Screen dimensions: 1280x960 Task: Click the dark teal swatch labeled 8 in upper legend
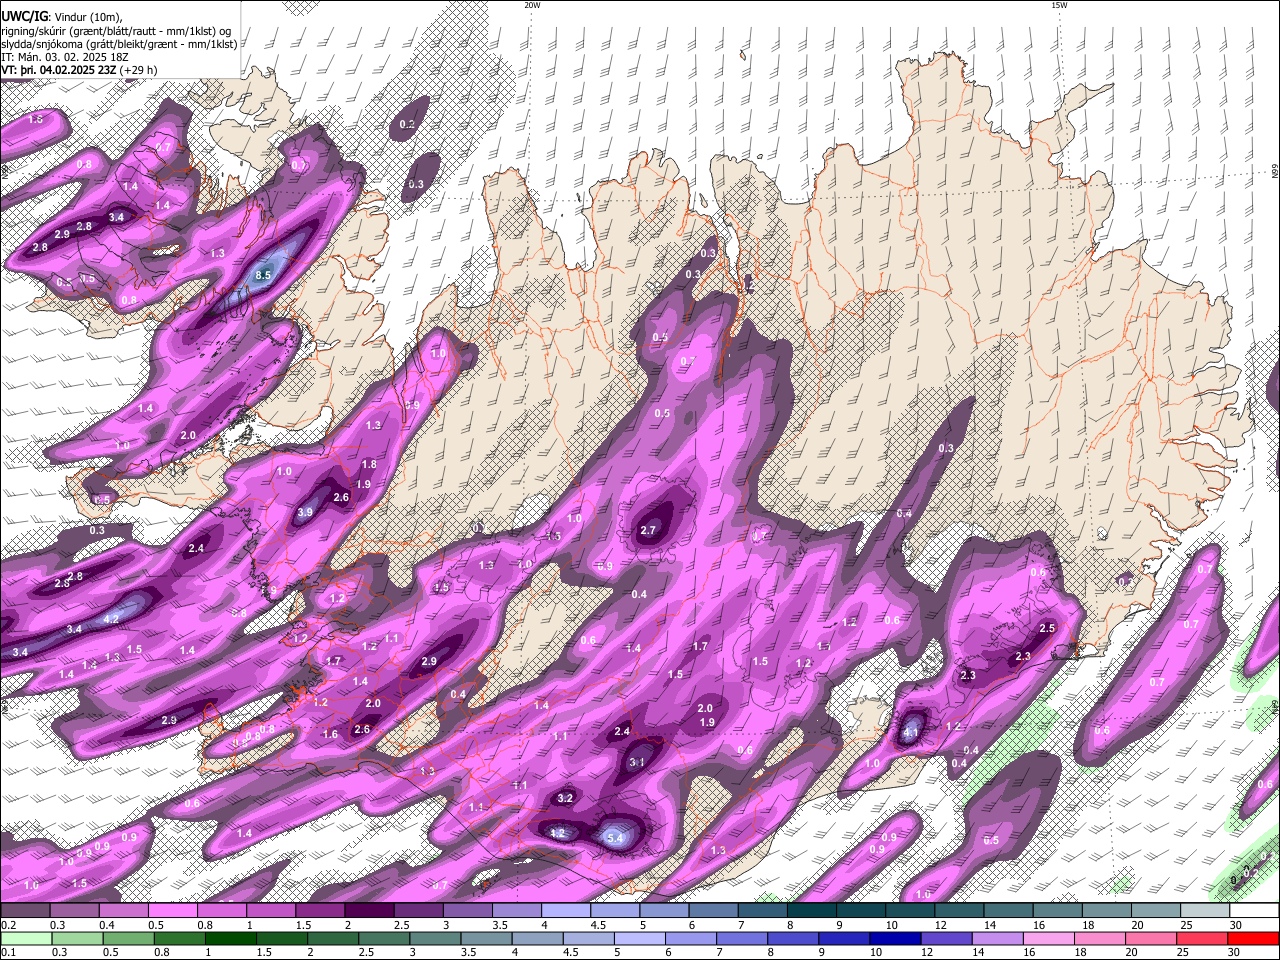(x=811, y=910)
